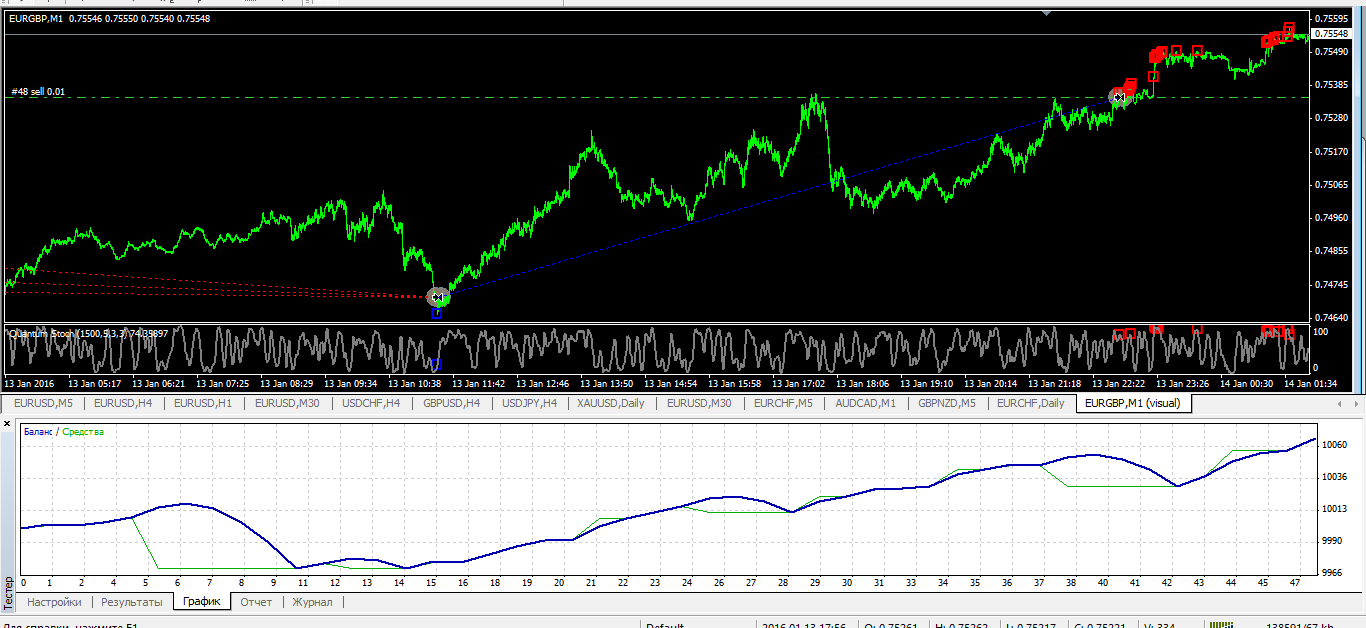Screen dimensions: 1366x628
Task: Click the EURGBP,M1 chart header text
Action: tap(110, 19)
